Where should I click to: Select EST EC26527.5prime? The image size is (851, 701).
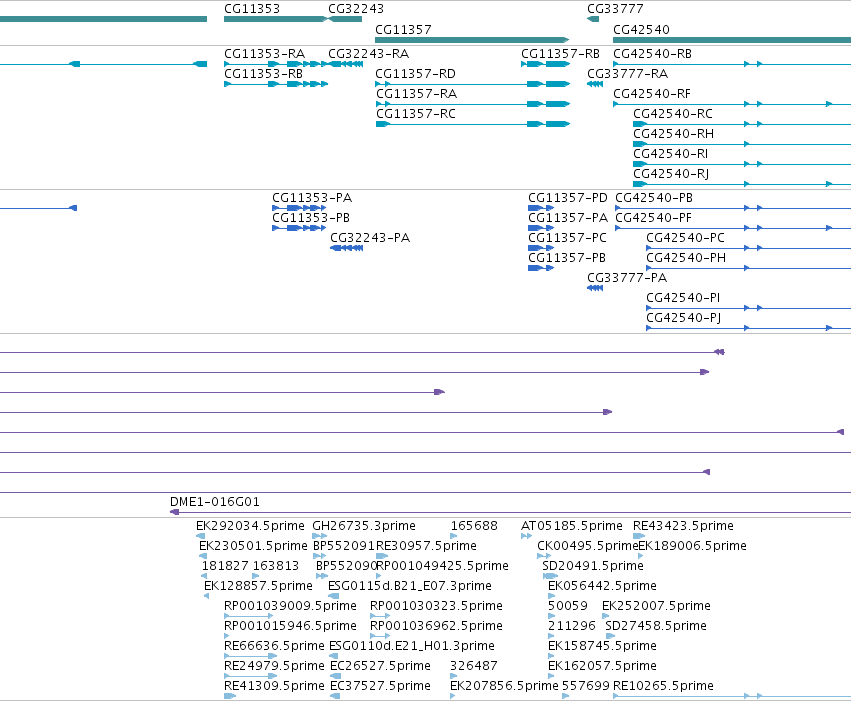tap(380, 667)
